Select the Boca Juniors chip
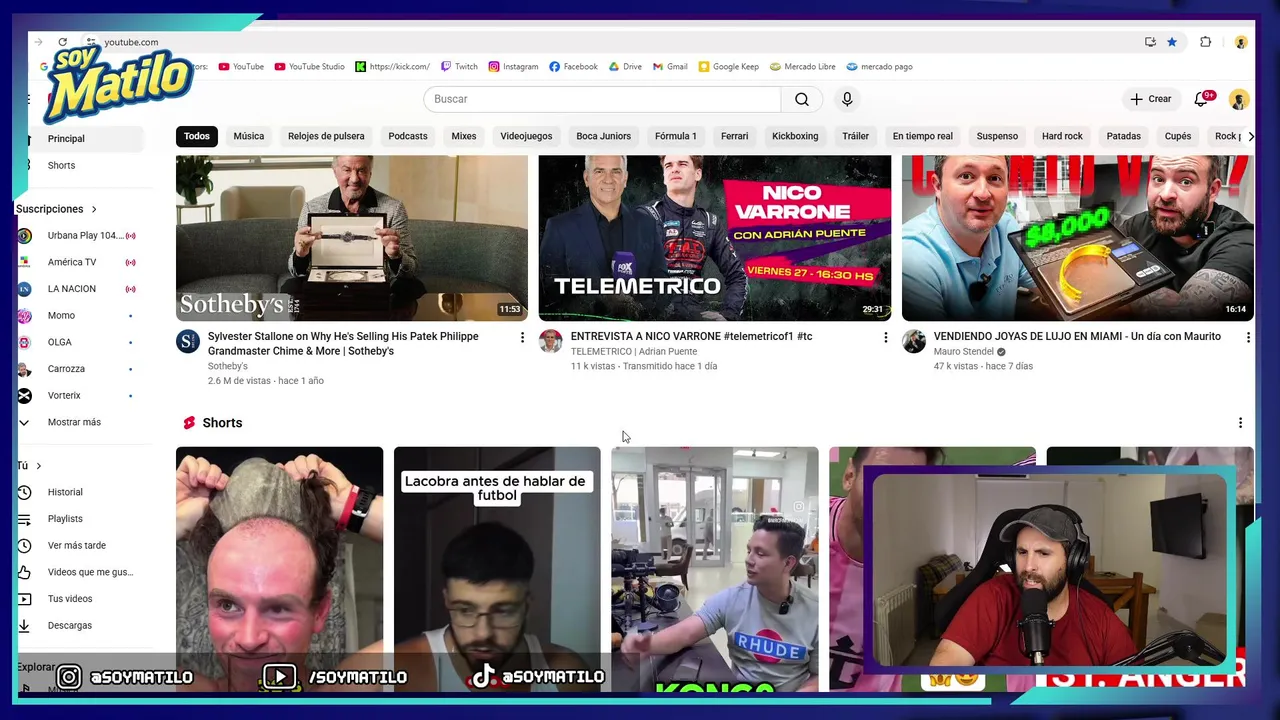Screen dimensions: 1280x720 tap(604, 136)
